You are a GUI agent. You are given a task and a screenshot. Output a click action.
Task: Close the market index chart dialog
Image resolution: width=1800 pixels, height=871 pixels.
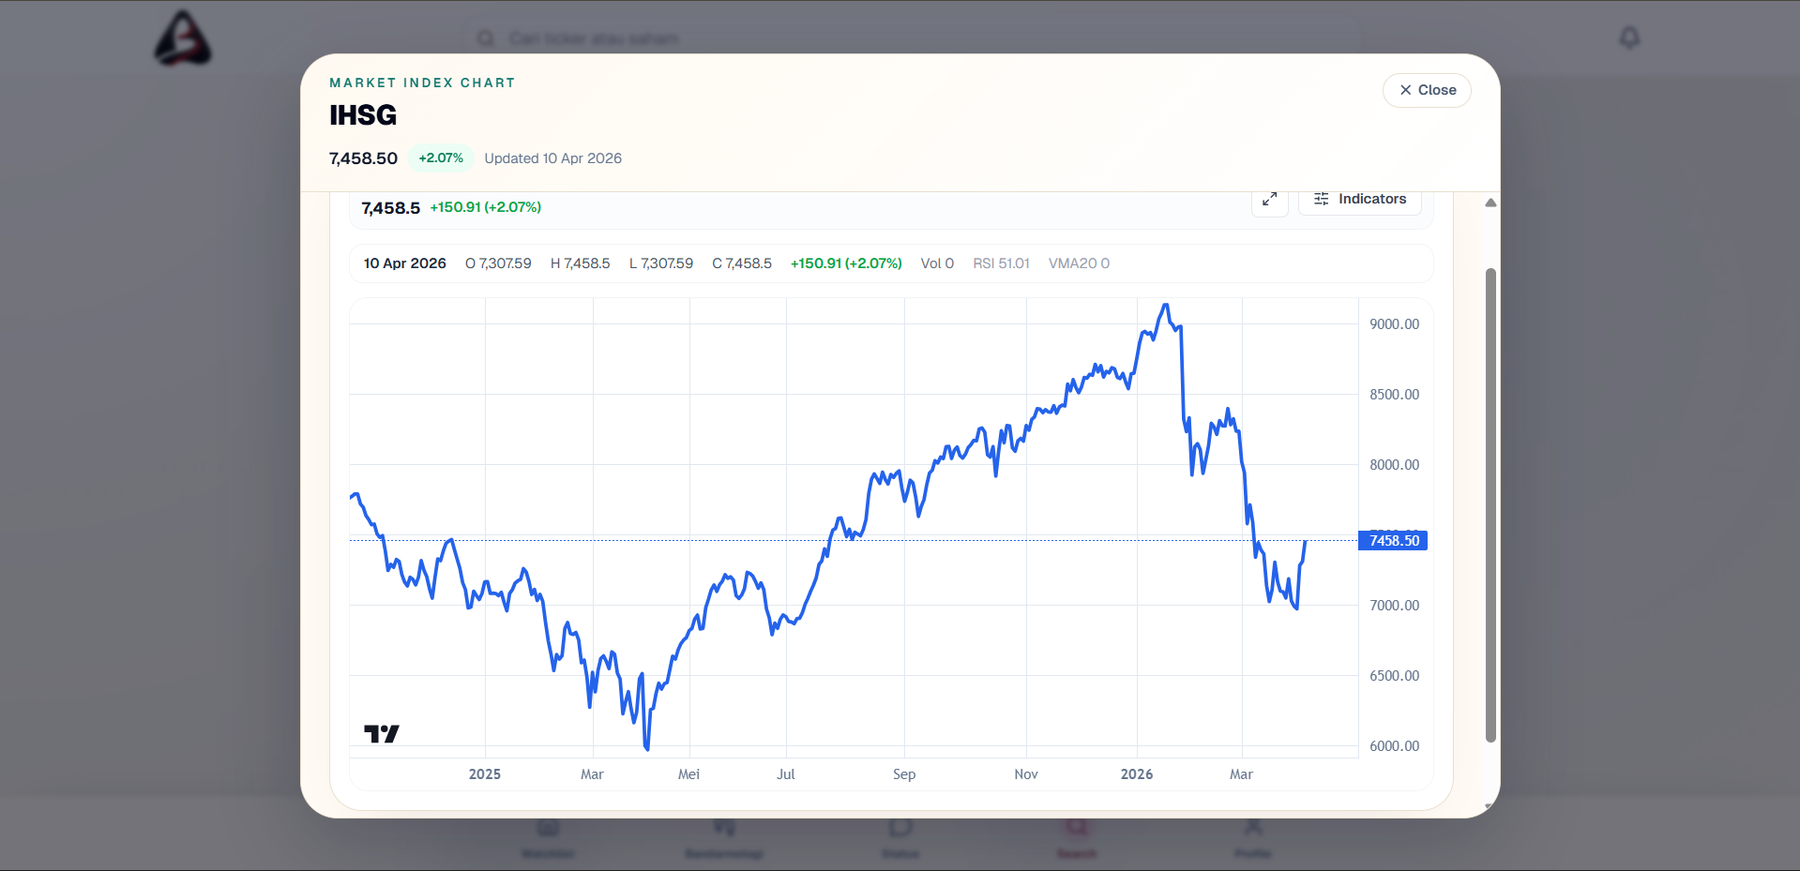coord(1426,90)
